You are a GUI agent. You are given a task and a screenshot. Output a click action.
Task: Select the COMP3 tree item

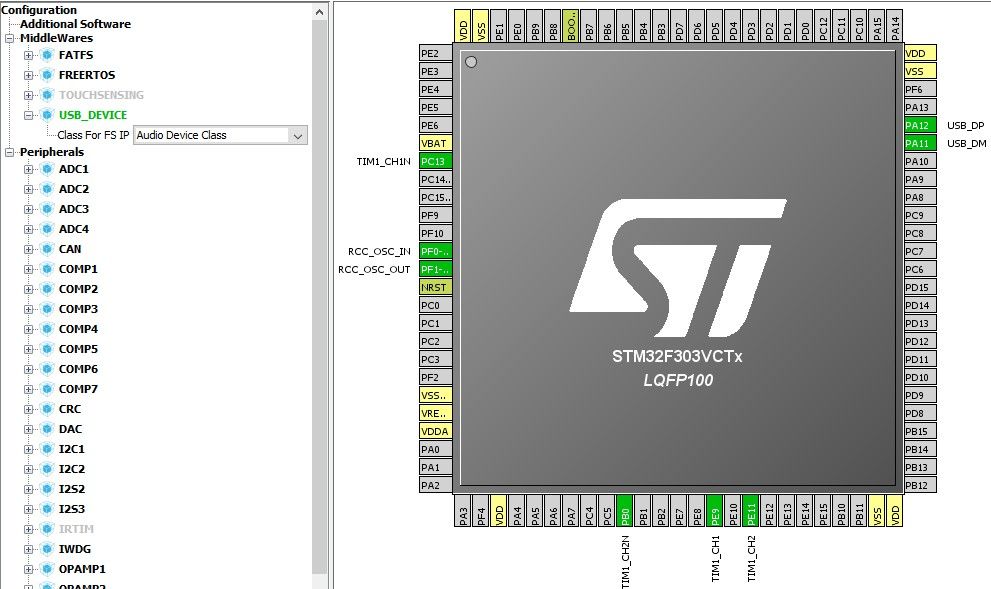point(78,309)
